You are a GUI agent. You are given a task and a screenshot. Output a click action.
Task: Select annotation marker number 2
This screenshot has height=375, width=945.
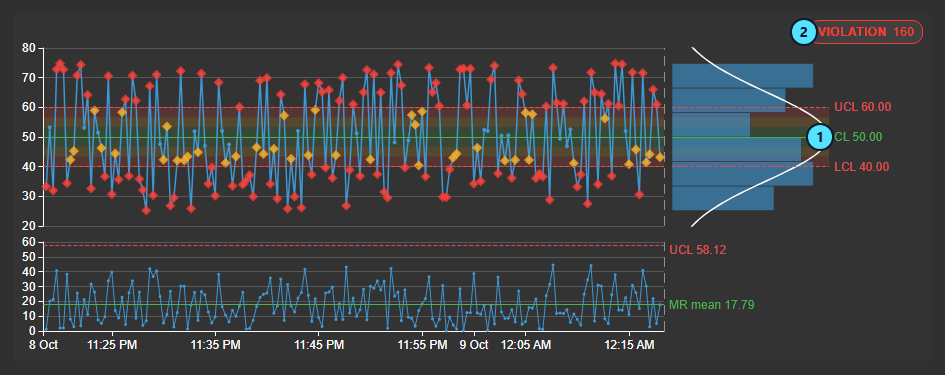[803, 32]
